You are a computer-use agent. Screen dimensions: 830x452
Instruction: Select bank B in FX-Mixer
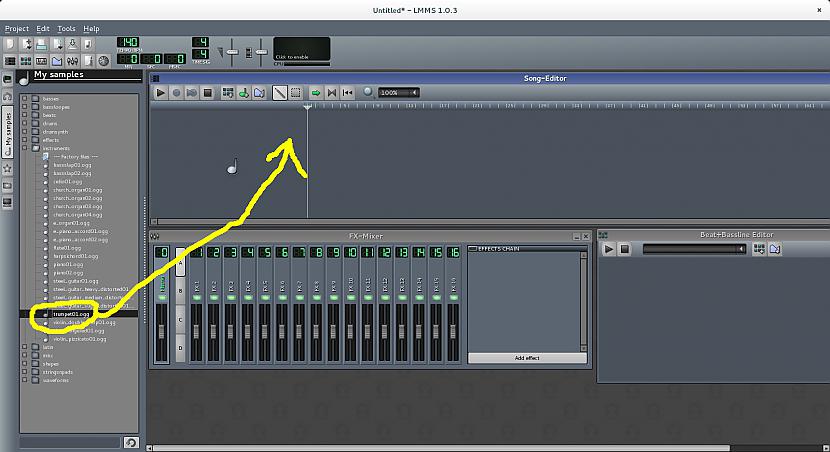click(x=181, y=291)
